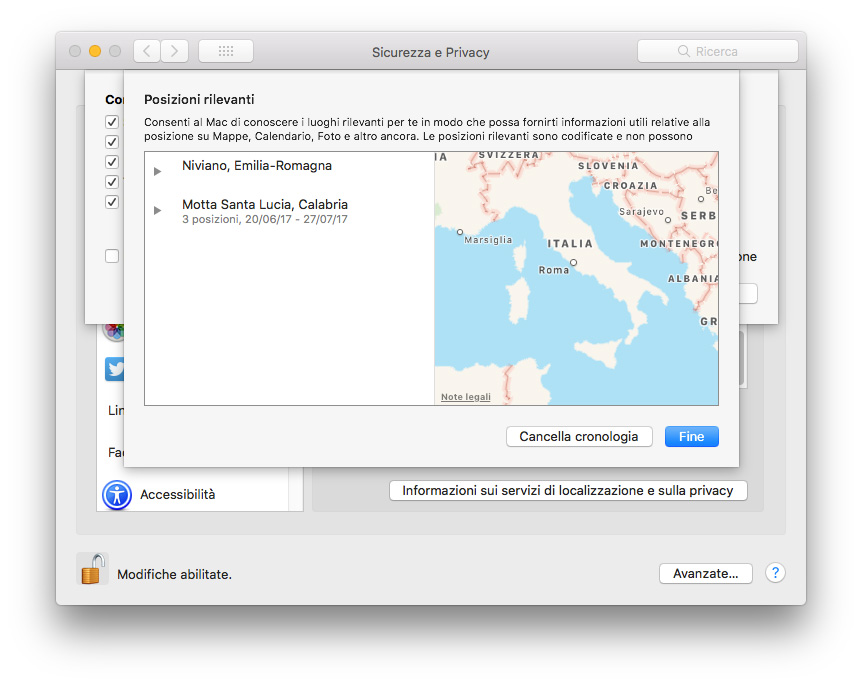
Task: Toggle the fifth checkbox in background sheet
Action: pyautogui.click(x=112, y=202)
